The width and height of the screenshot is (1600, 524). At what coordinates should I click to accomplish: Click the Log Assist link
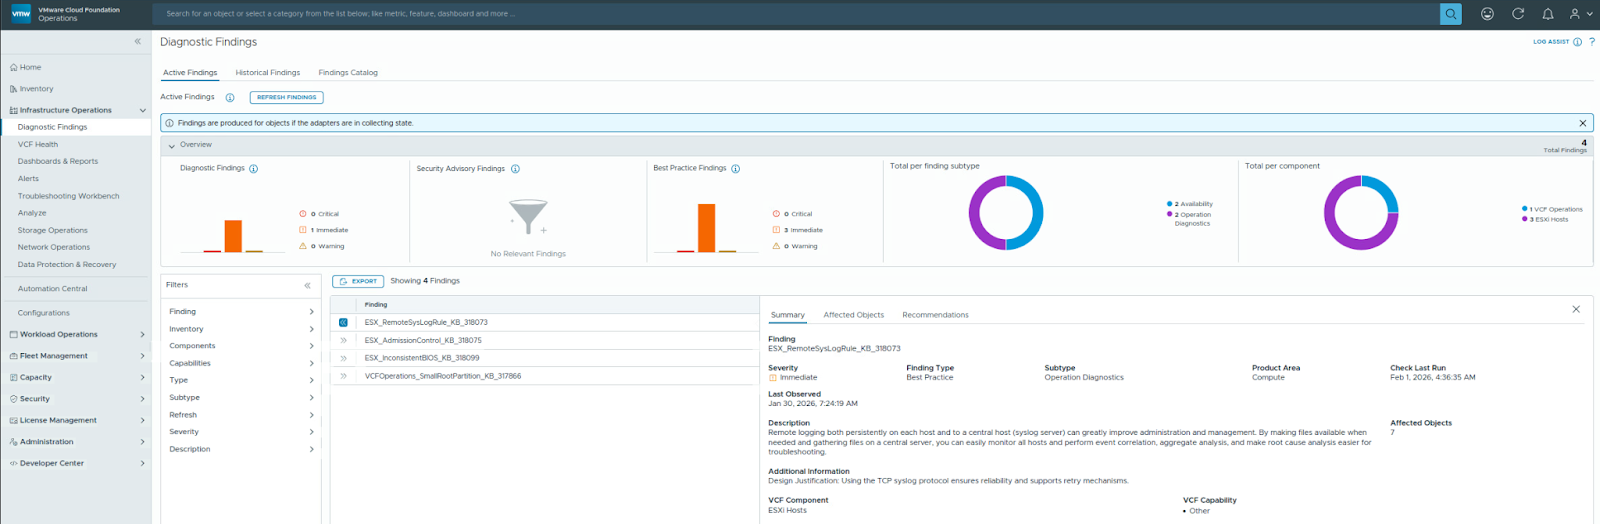1551,42
